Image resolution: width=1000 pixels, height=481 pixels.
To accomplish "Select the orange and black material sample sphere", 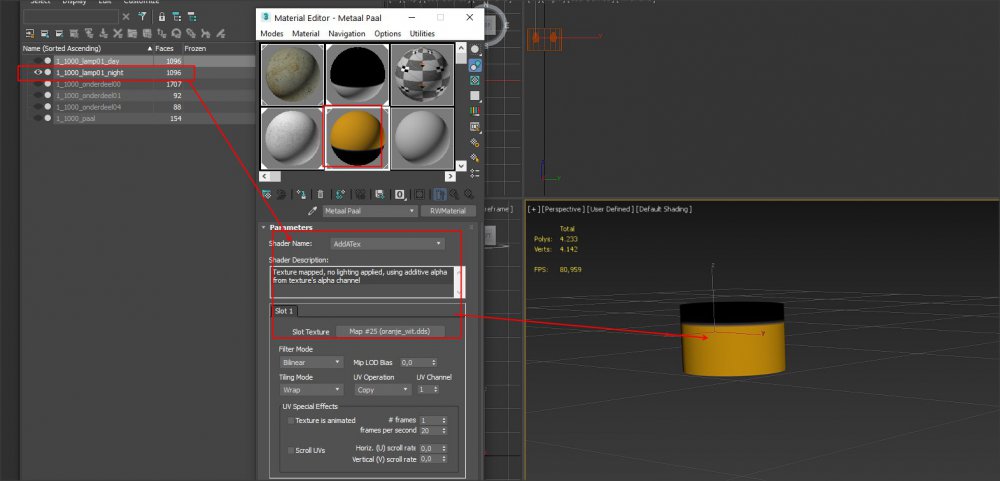I will click(x=355, y=136).
